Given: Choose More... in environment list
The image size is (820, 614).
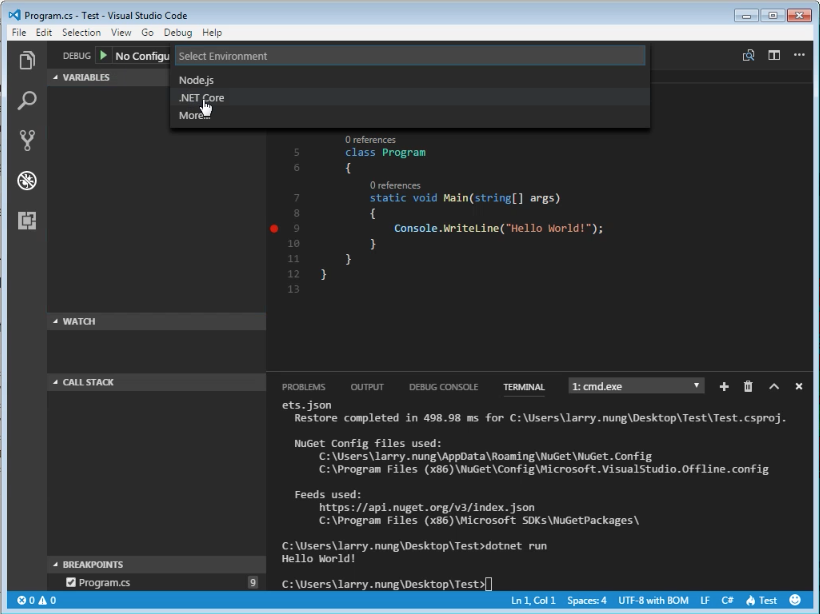Looking at the screenshot, I should pos(410,116).
